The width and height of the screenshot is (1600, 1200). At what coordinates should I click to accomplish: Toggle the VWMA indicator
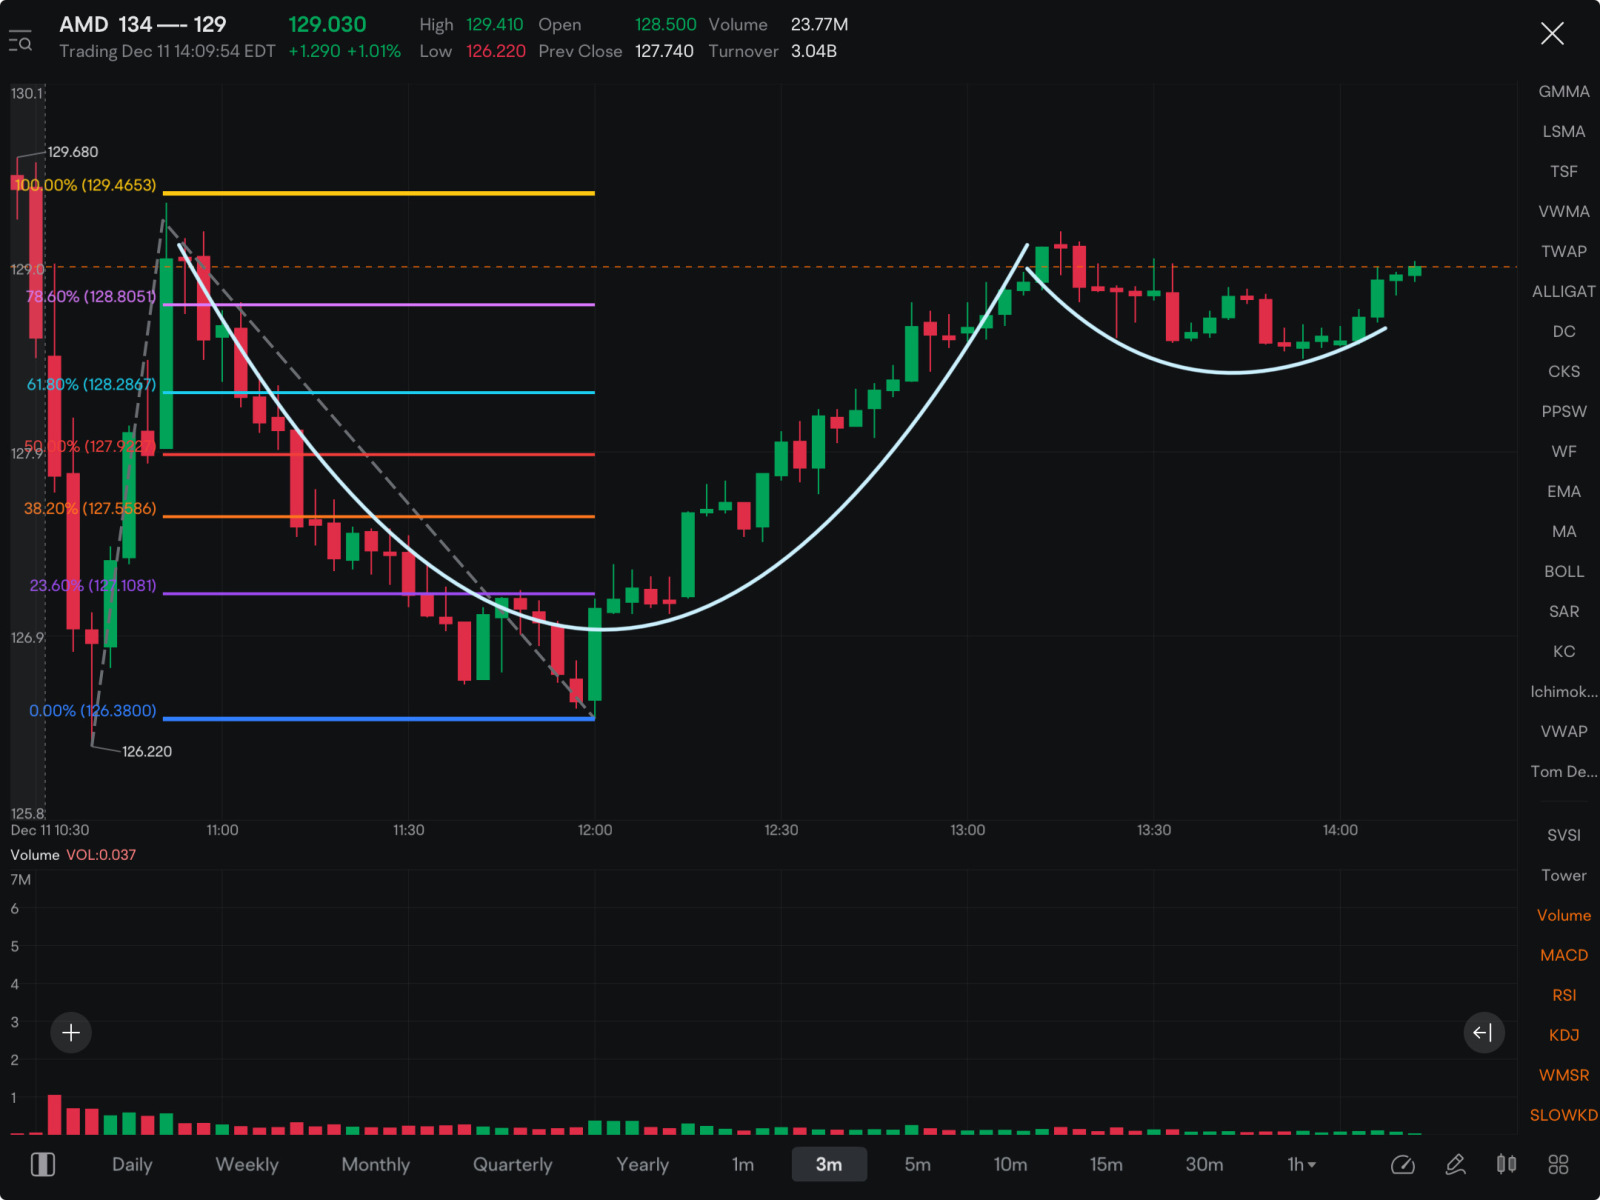[x=1564, y=211]
